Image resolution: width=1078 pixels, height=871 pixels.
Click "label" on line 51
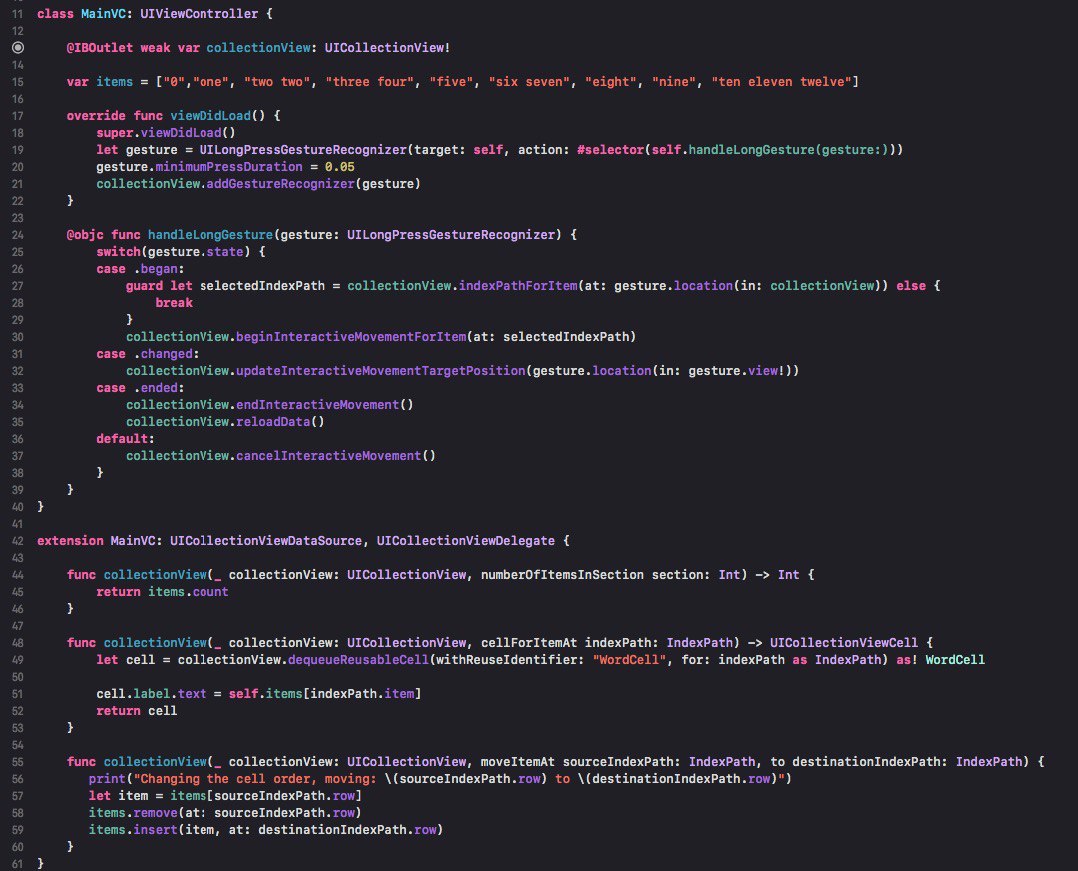click(x=151, y=694)
